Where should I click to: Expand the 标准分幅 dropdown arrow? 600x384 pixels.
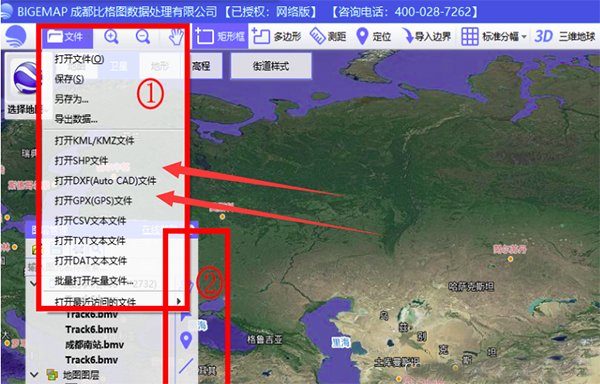coord(524,37)
